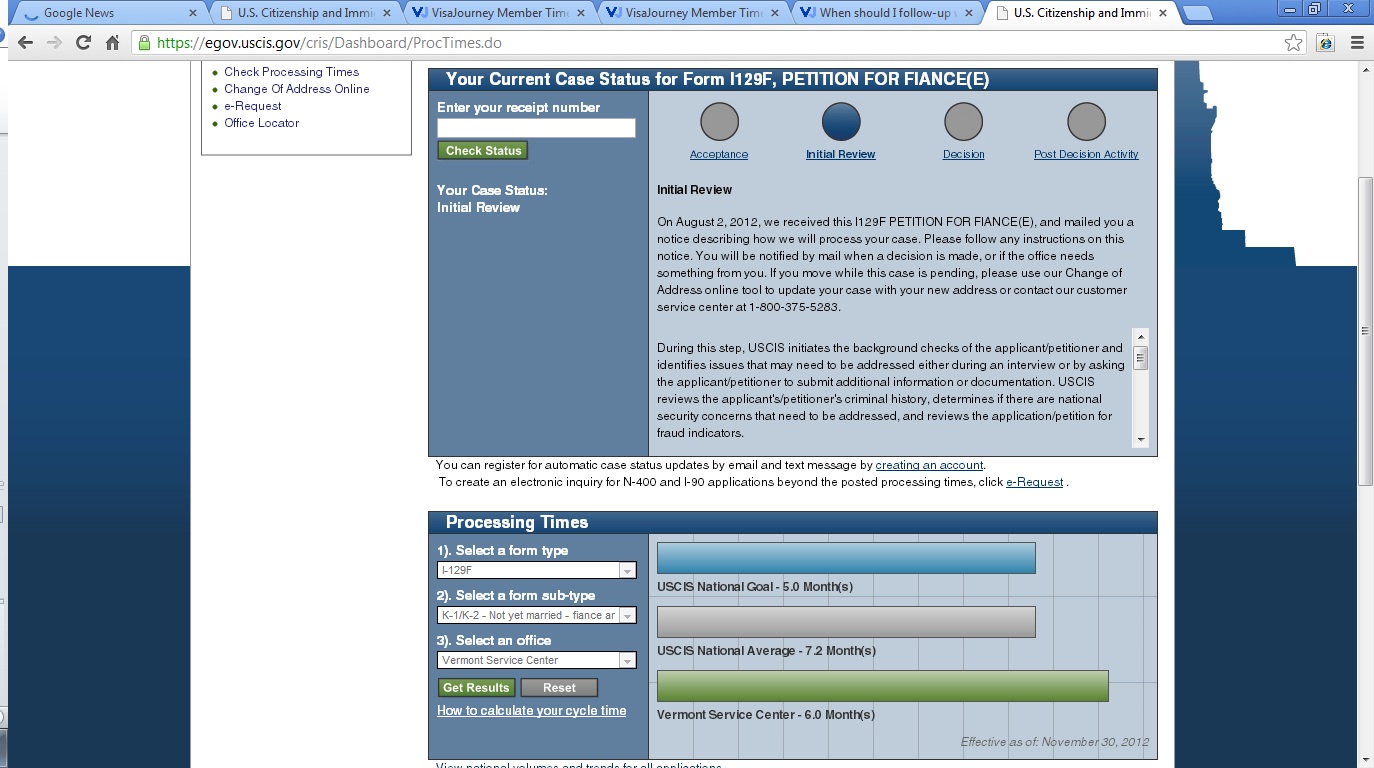Click 'USCIS National Average - 7.2 Month(s)' label

tap(766, 651)
